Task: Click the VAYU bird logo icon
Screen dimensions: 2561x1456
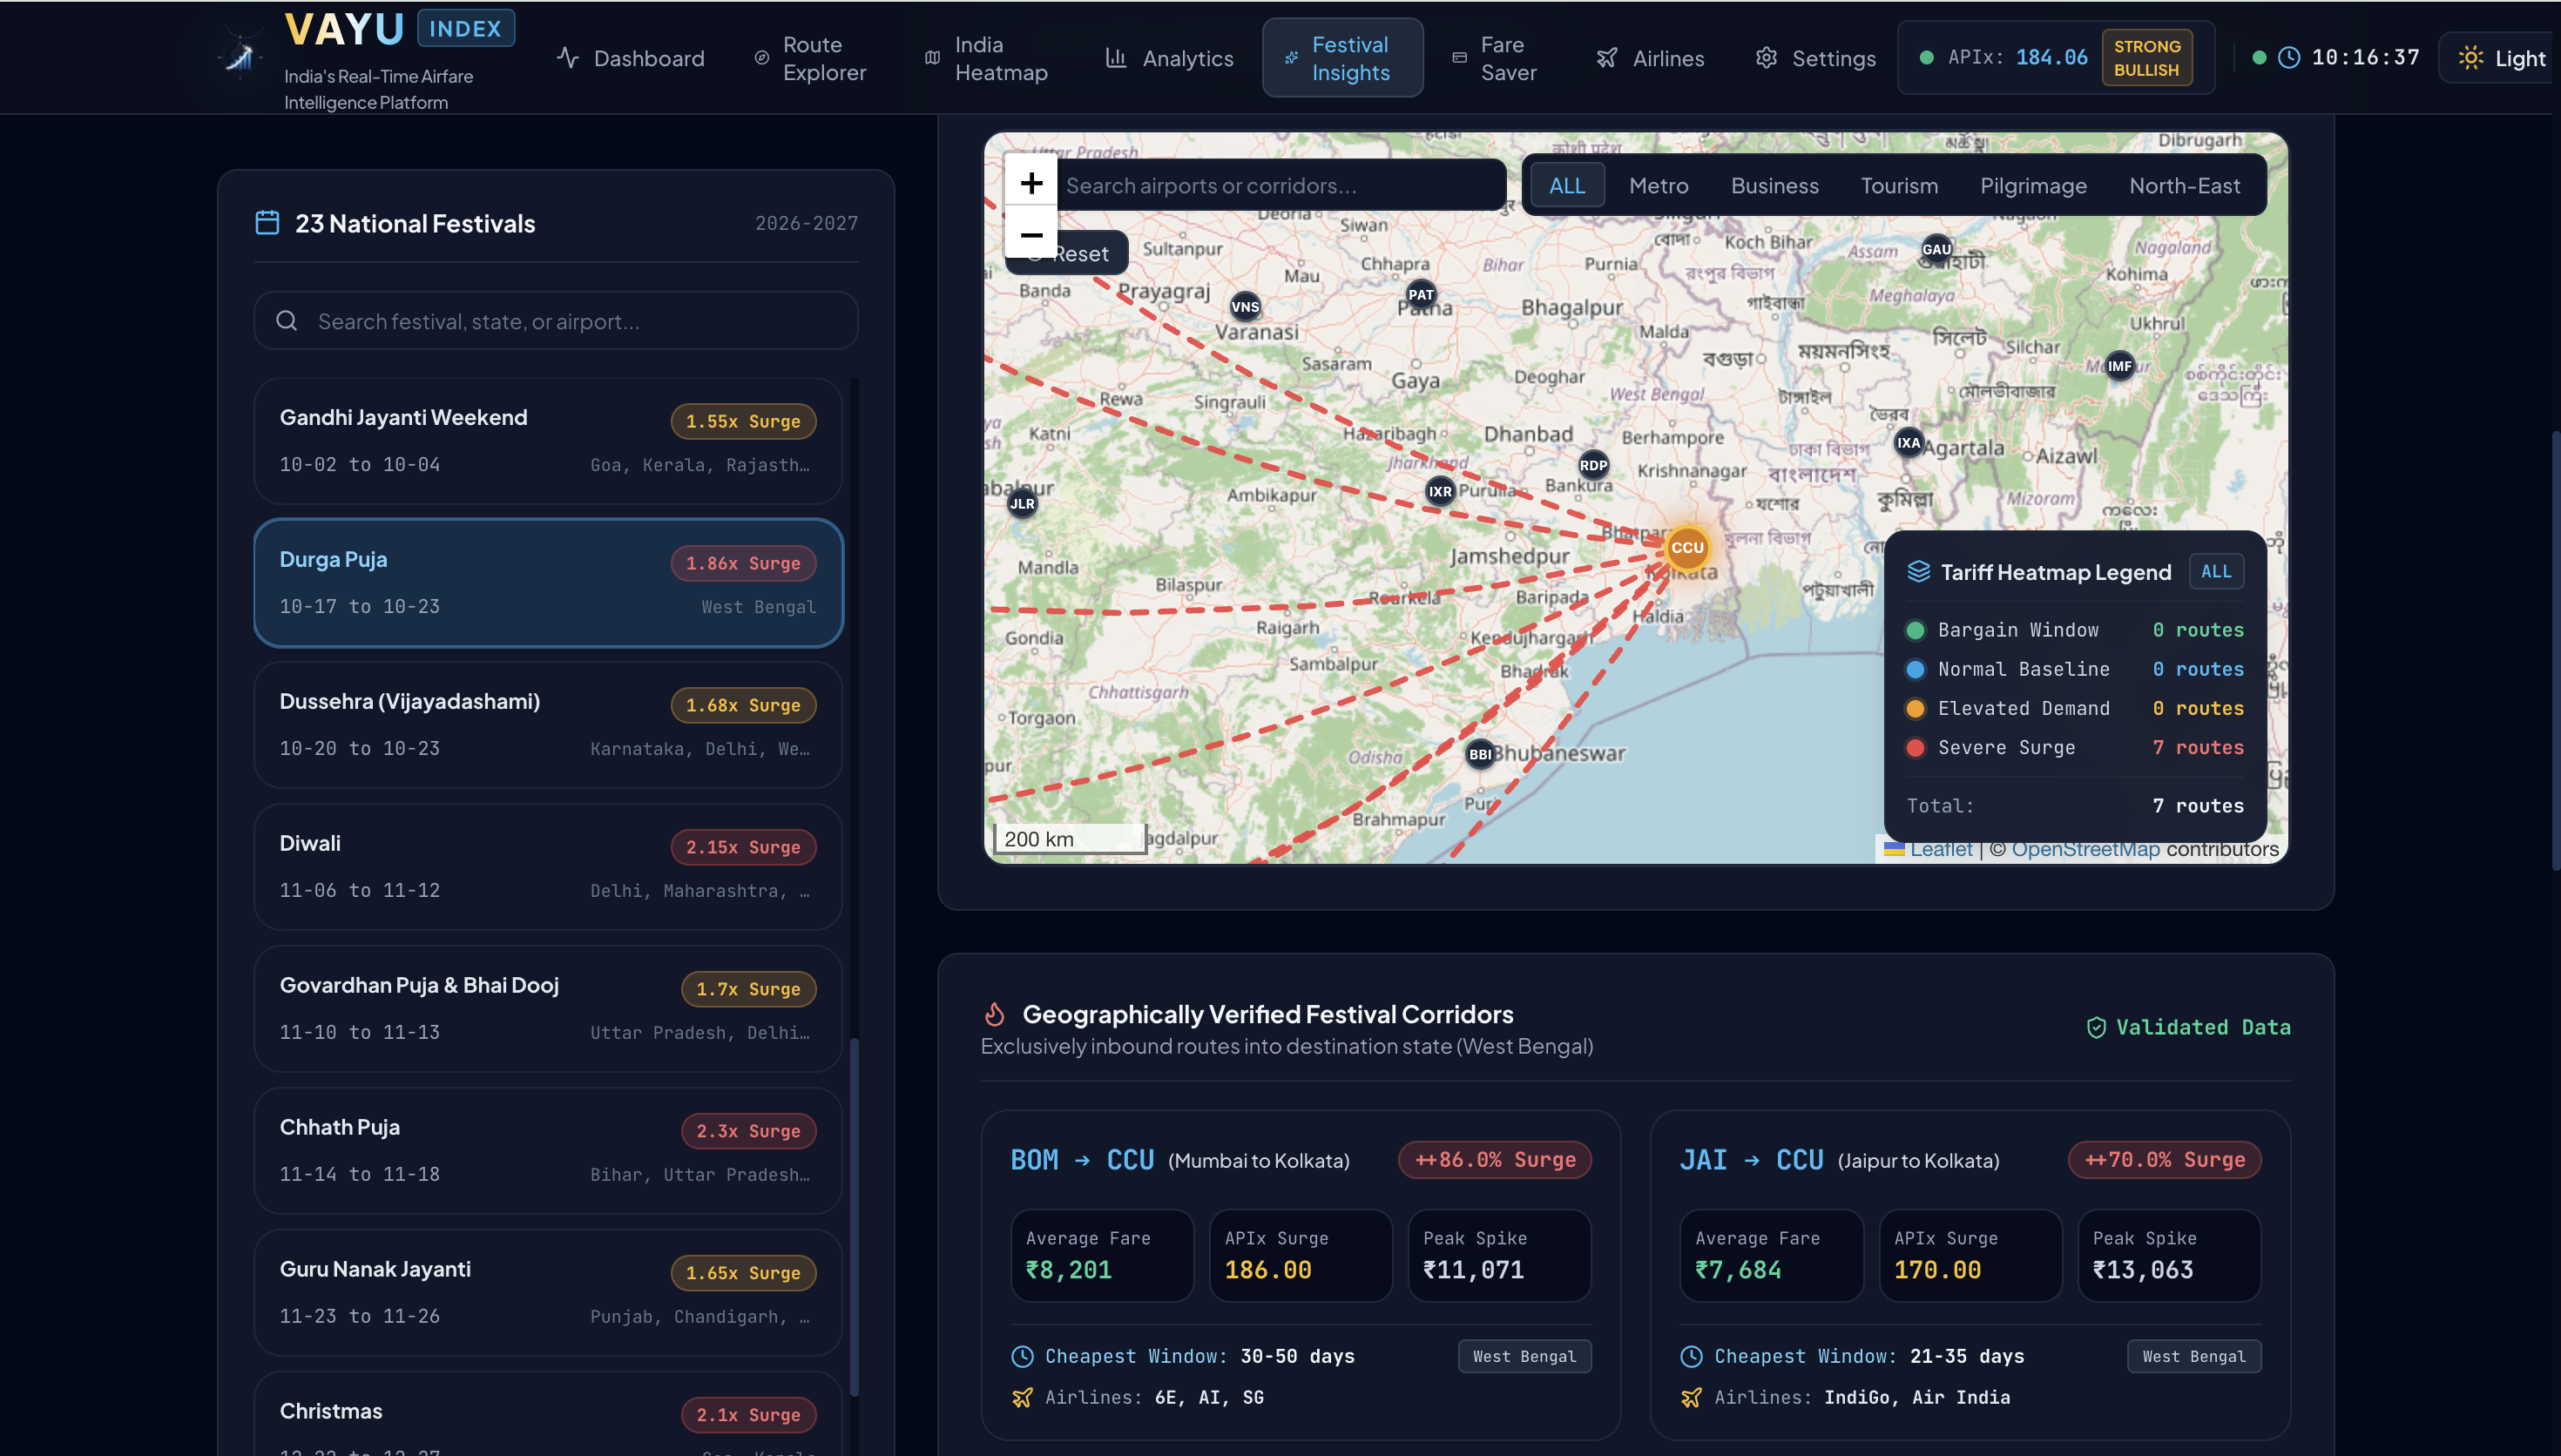Action: click(240, 57)
